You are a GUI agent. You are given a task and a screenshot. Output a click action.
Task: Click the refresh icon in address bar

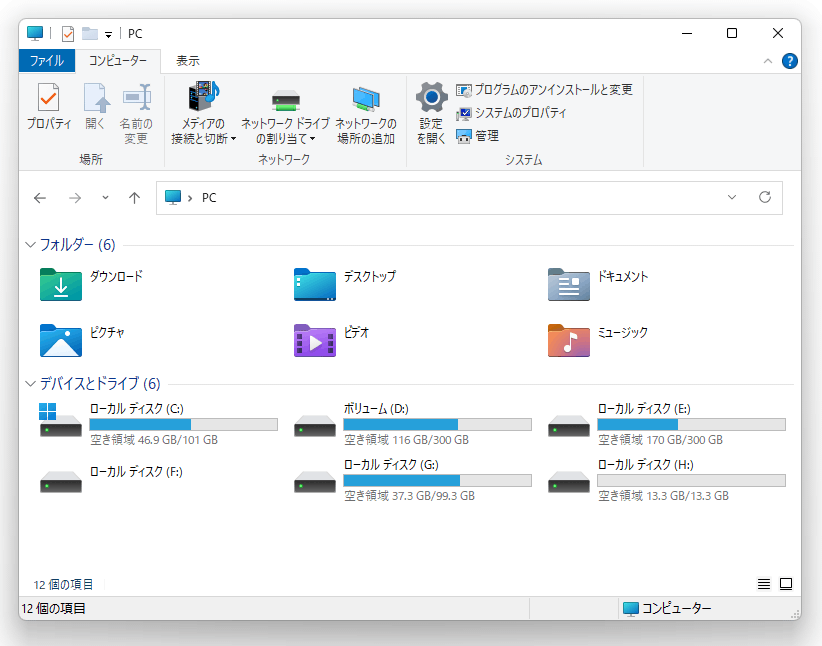[x=765, y=197]
